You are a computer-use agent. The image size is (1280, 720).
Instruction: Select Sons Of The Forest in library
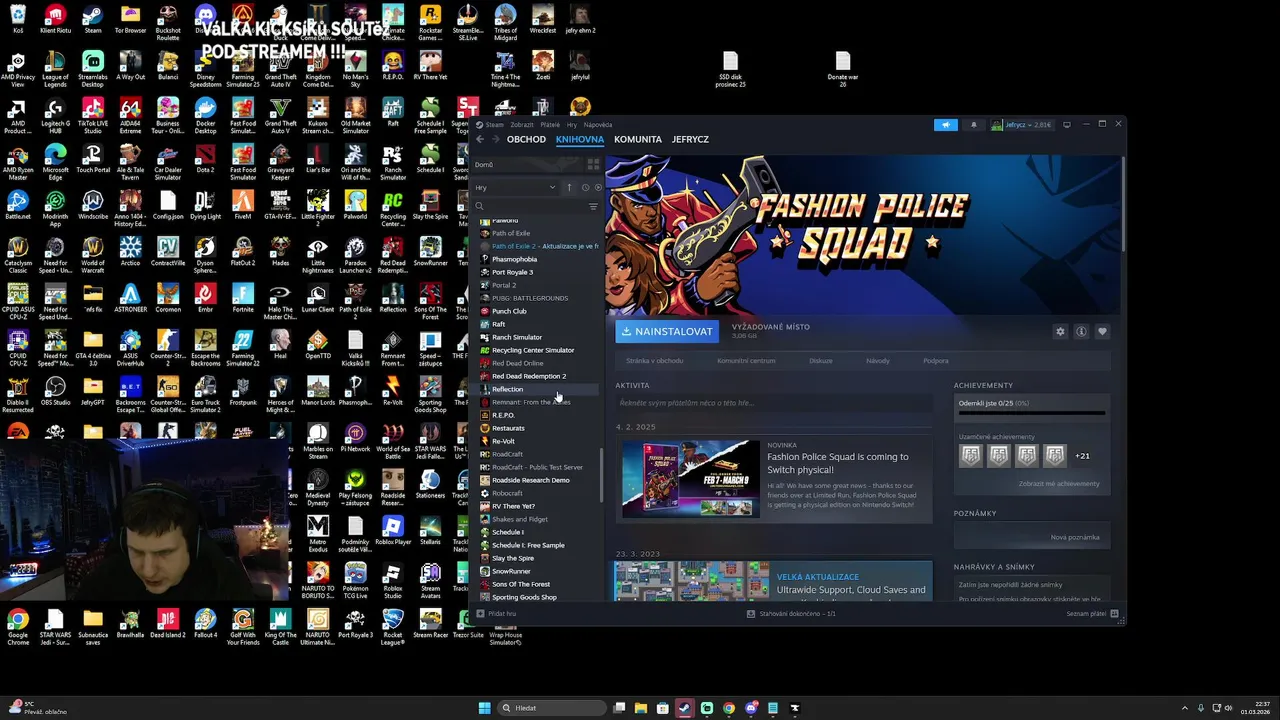521,584
